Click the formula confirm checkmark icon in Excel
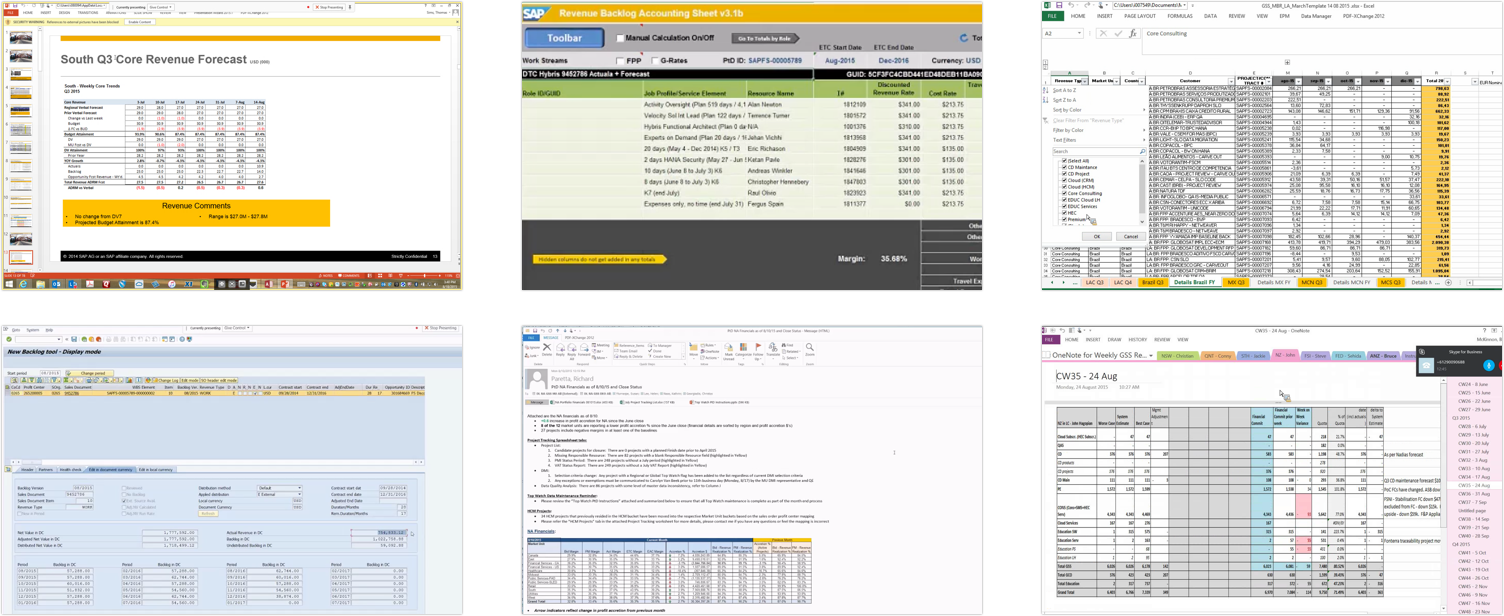 (1118, 34)
